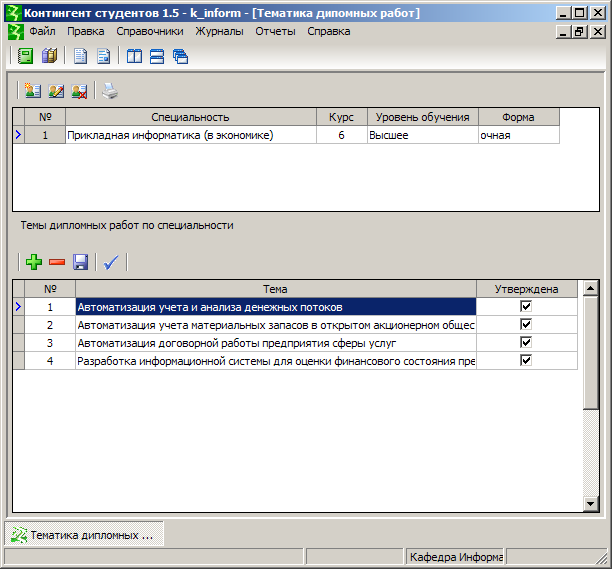This screenshot has height=569, width=612.
Task: Click the vertical scrollbar thumb of topics
Action: pos(591,352)
